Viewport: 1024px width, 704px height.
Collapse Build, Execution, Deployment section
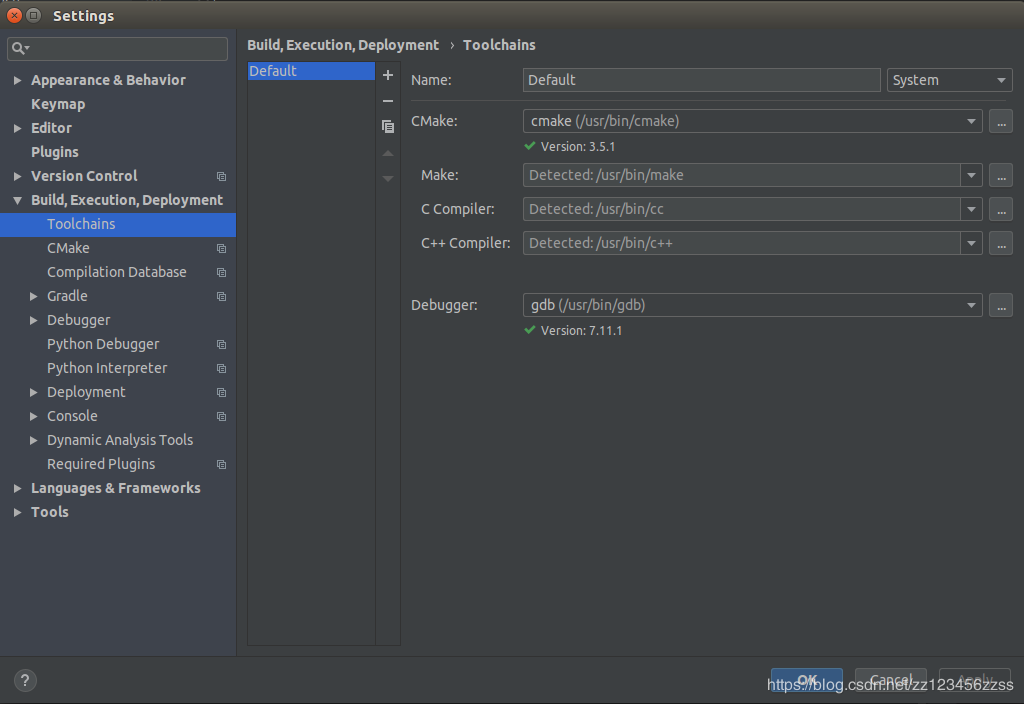18,200
